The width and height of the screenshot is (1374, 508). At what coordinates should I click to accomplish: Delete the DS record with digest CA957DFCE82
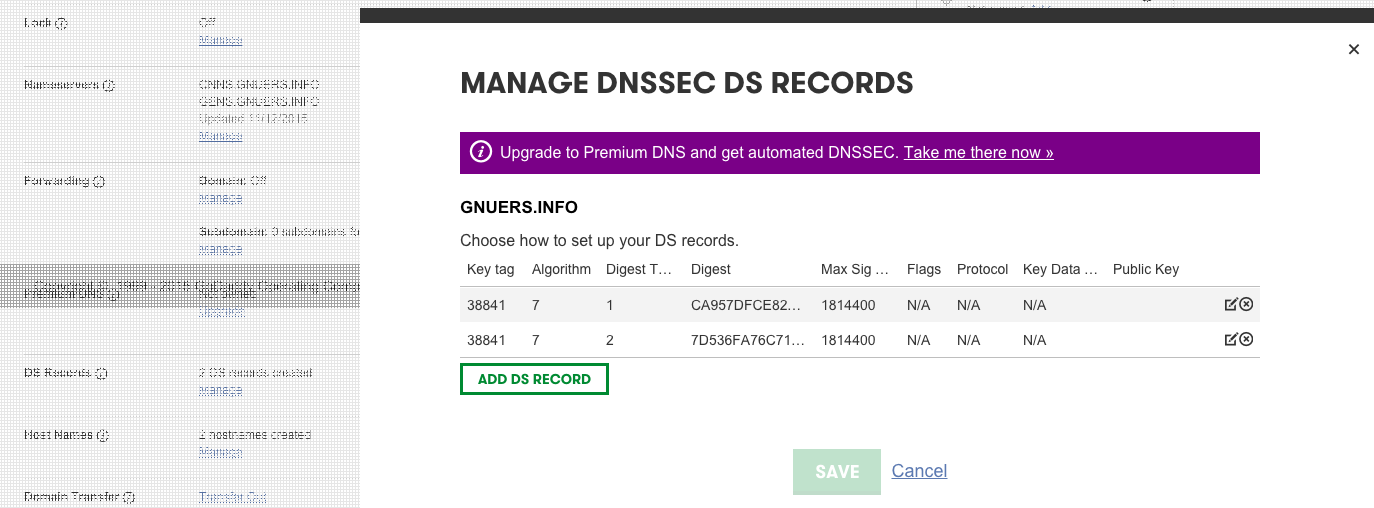coord(1246,305)
